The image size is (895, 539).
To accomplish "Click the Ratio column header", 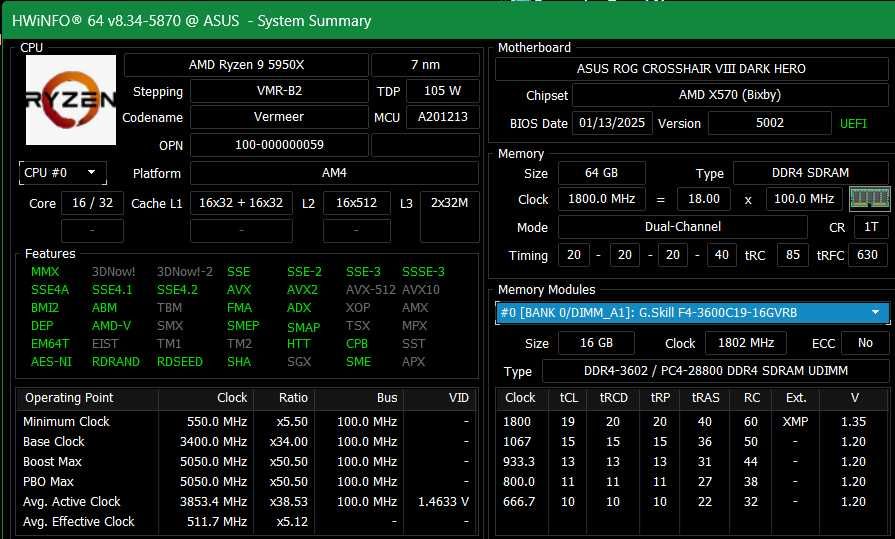I will point(284,399).
